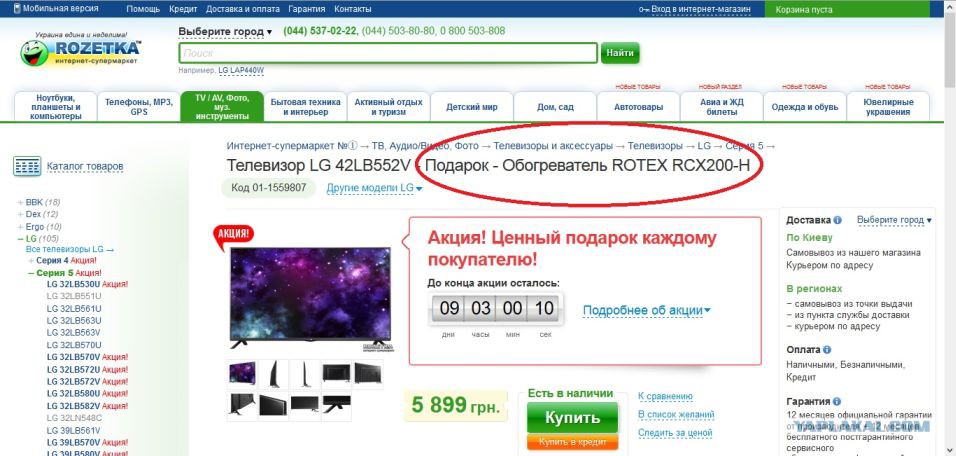Click the Кредит top menu link

tap(184, 9)
